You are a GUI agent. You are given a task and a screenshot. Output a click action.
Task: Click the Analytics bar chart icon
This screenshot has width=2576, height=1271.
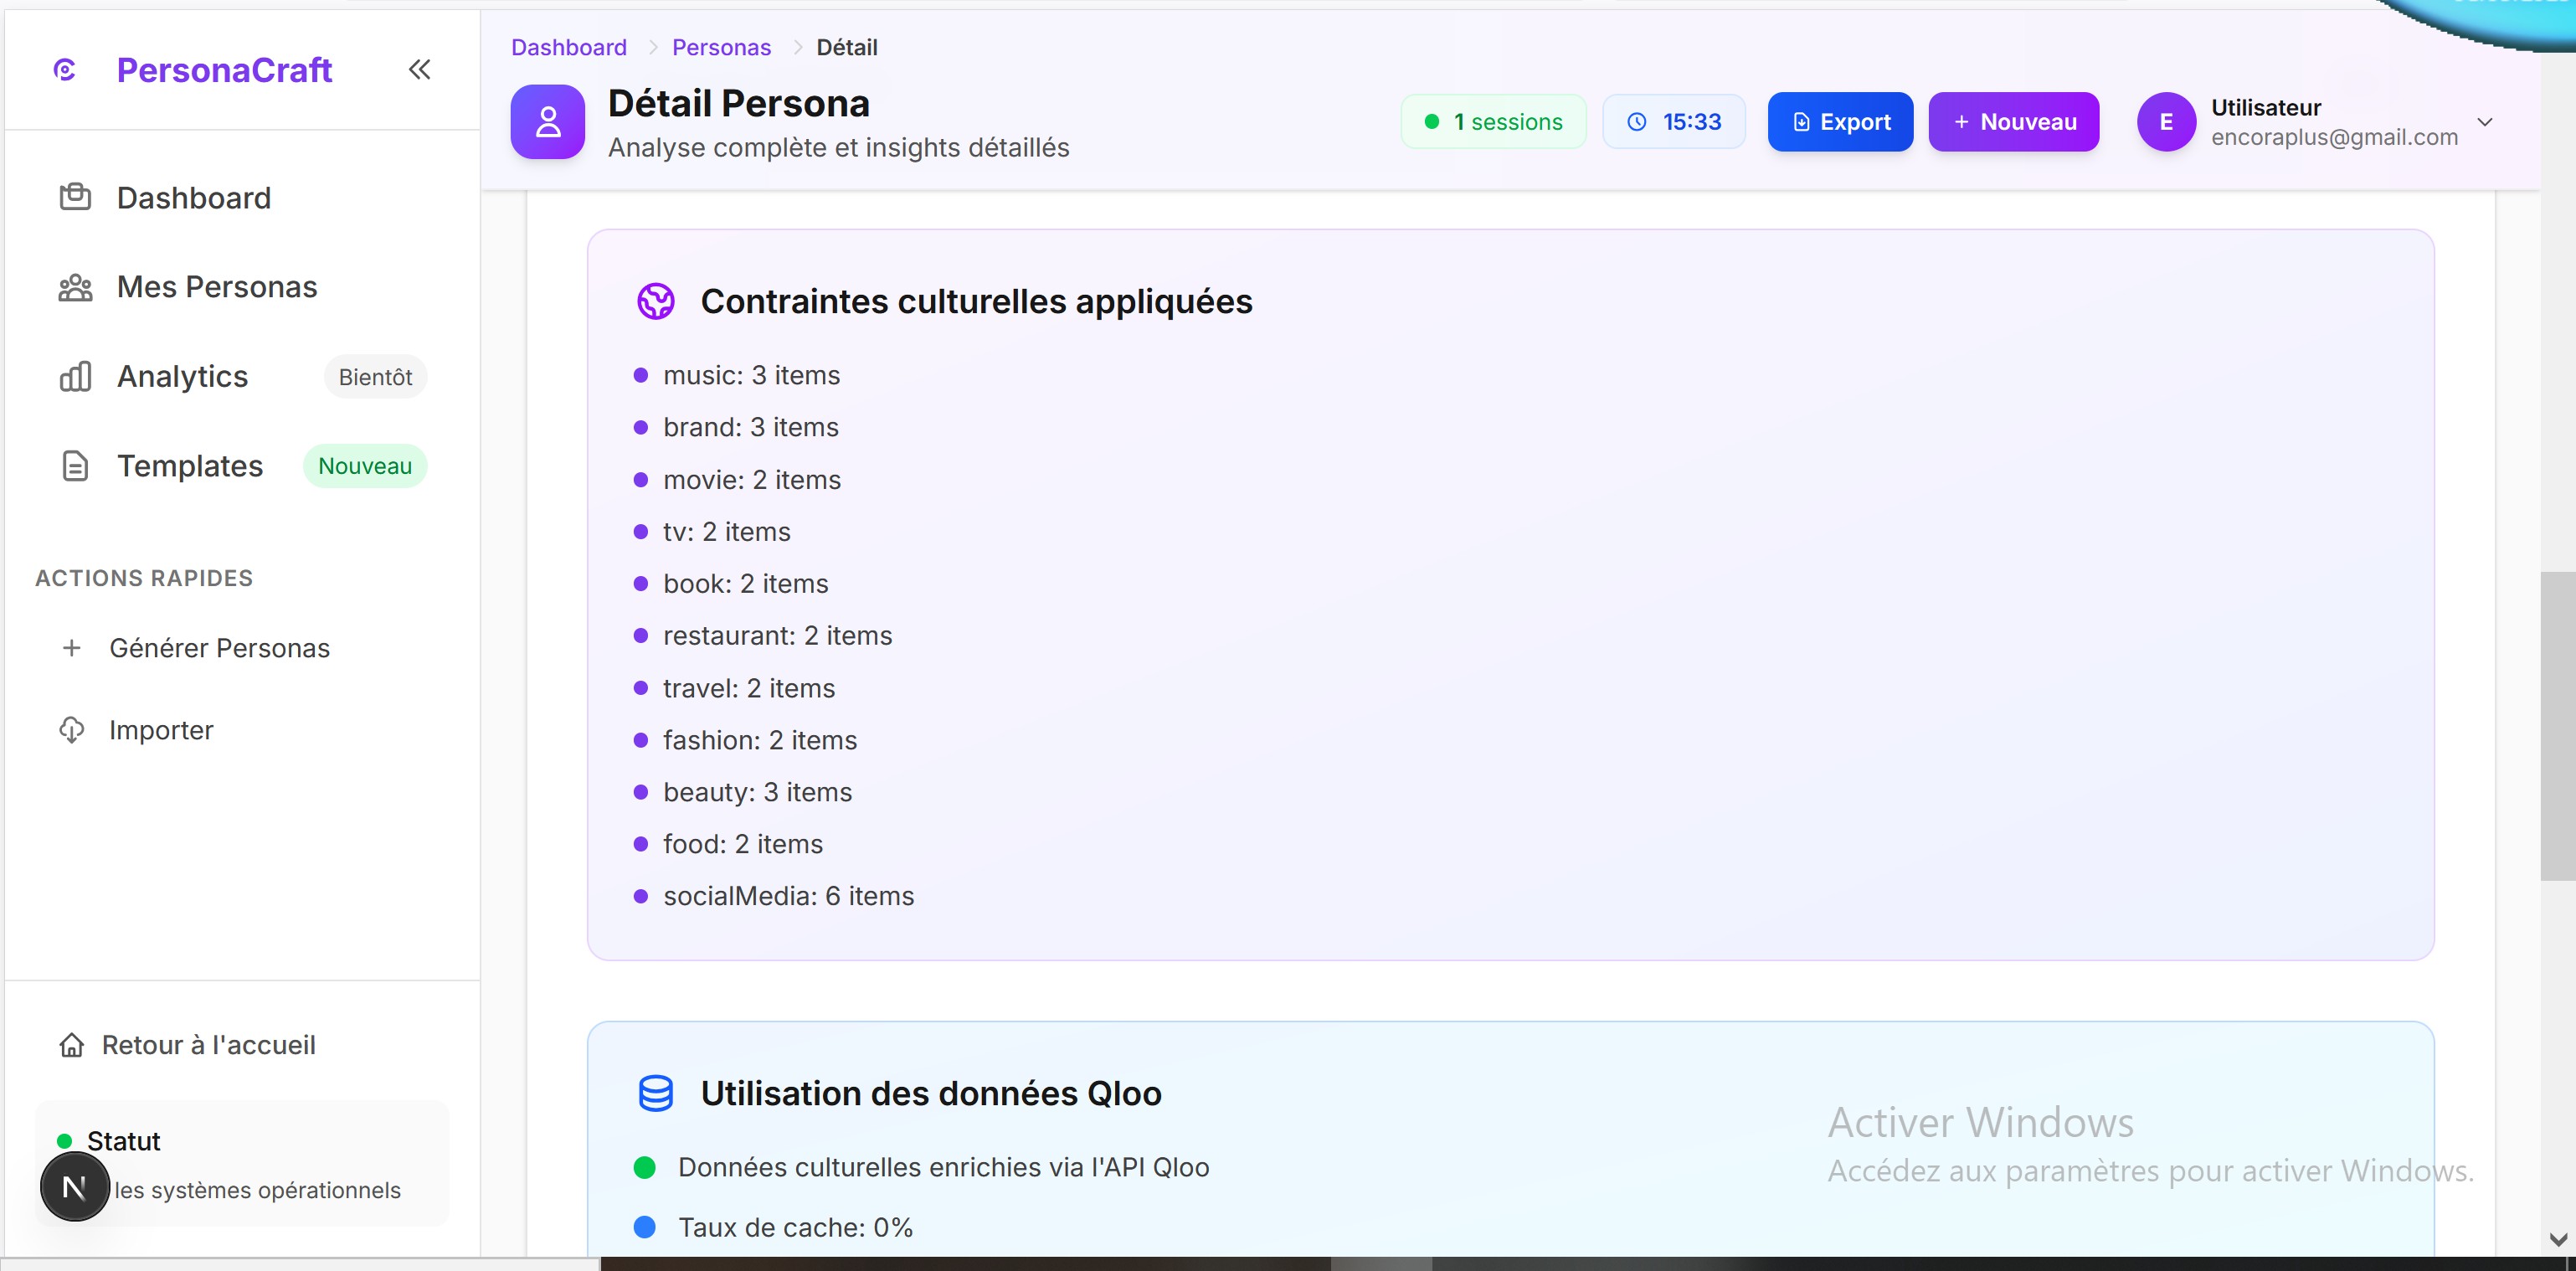pos(75,377)
